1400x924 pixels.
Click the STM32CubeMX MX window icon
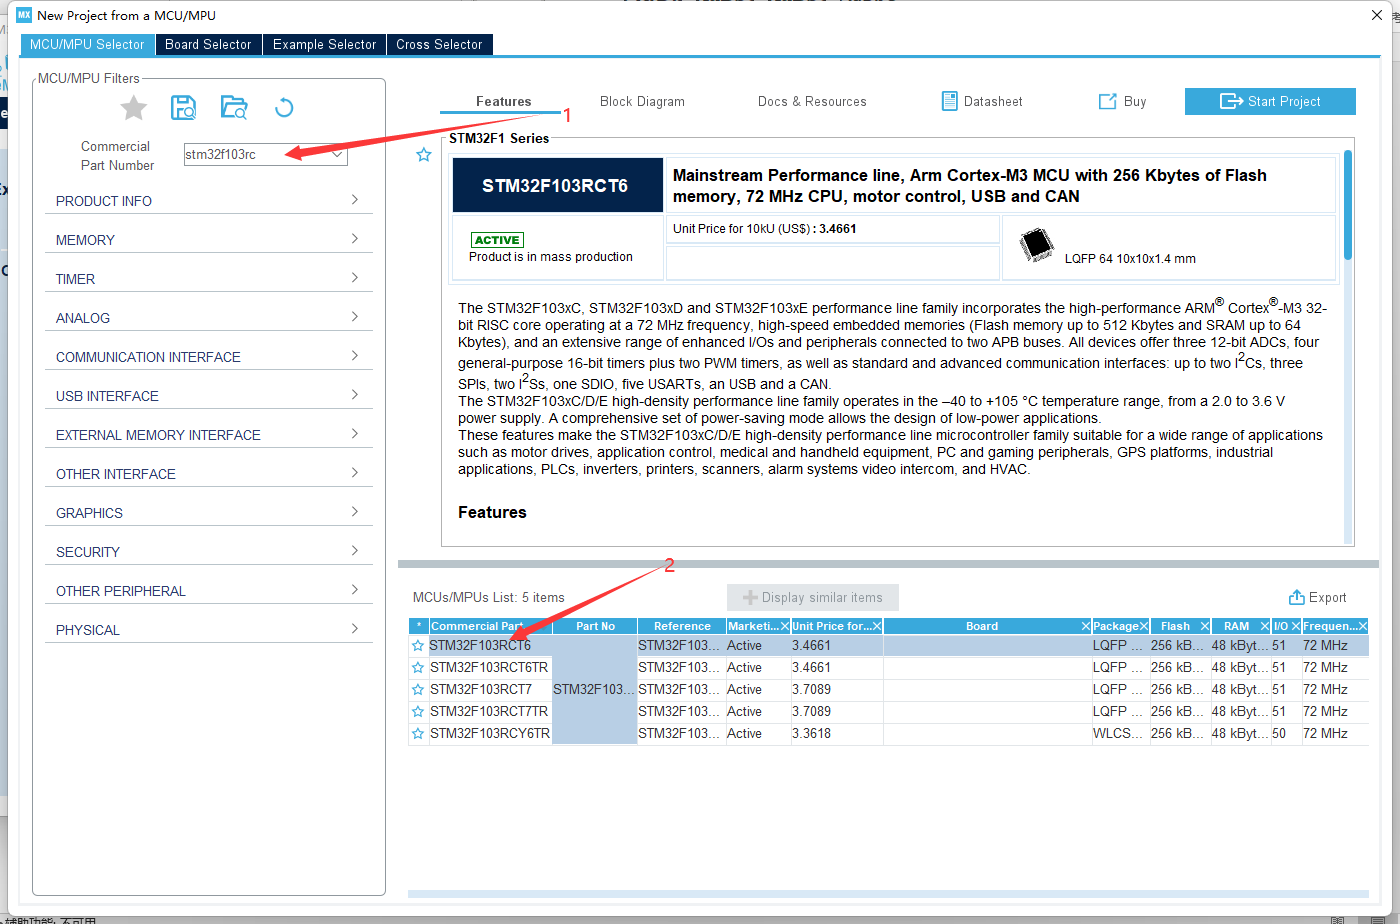coord(24,15)
